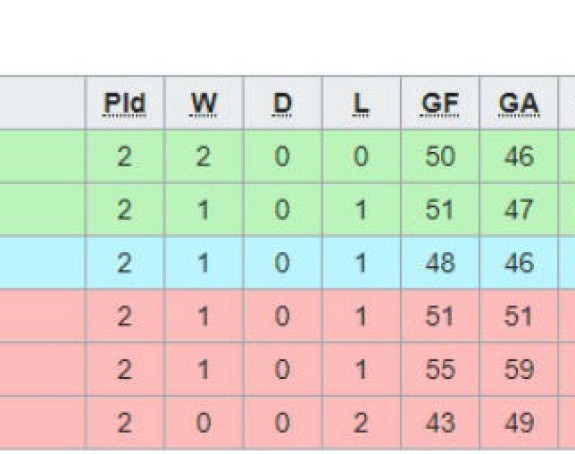
Task: Click the Pld column header
Action: pos(125,104)
